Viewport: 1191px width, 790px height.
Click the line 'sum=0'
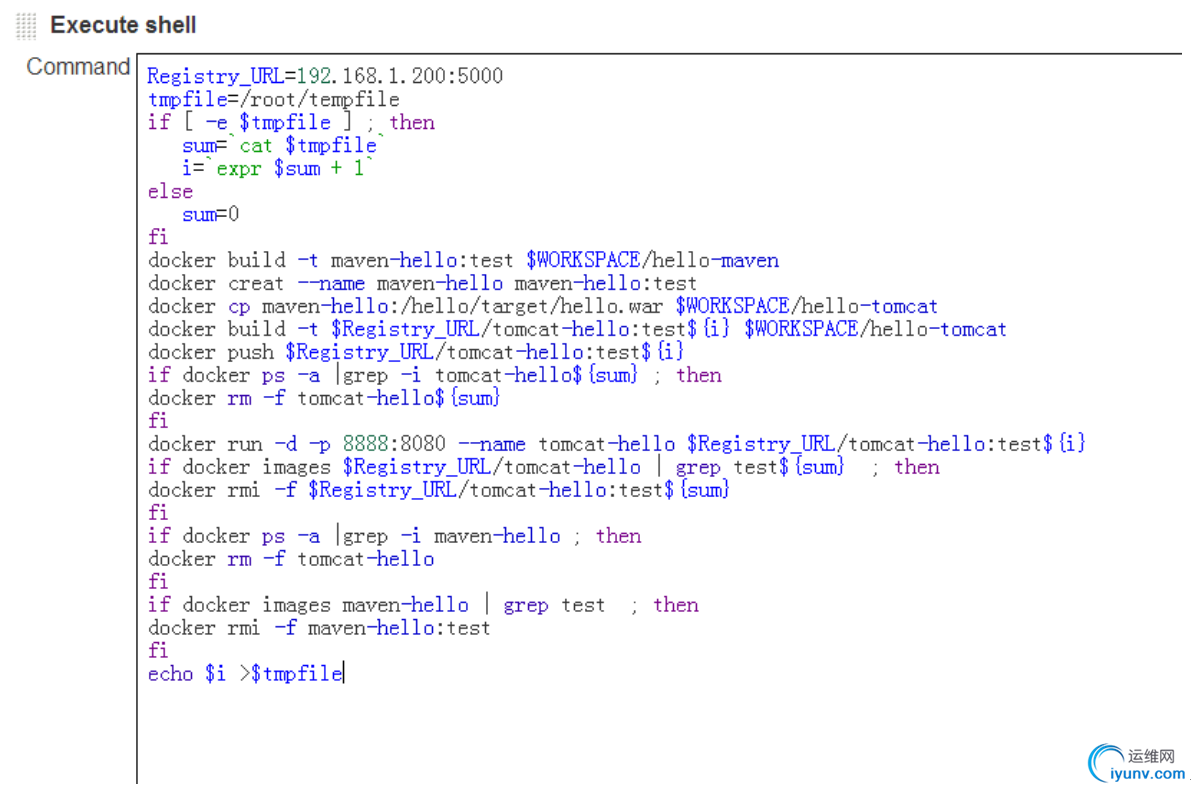pyautogui.click(x=210, y=214)
